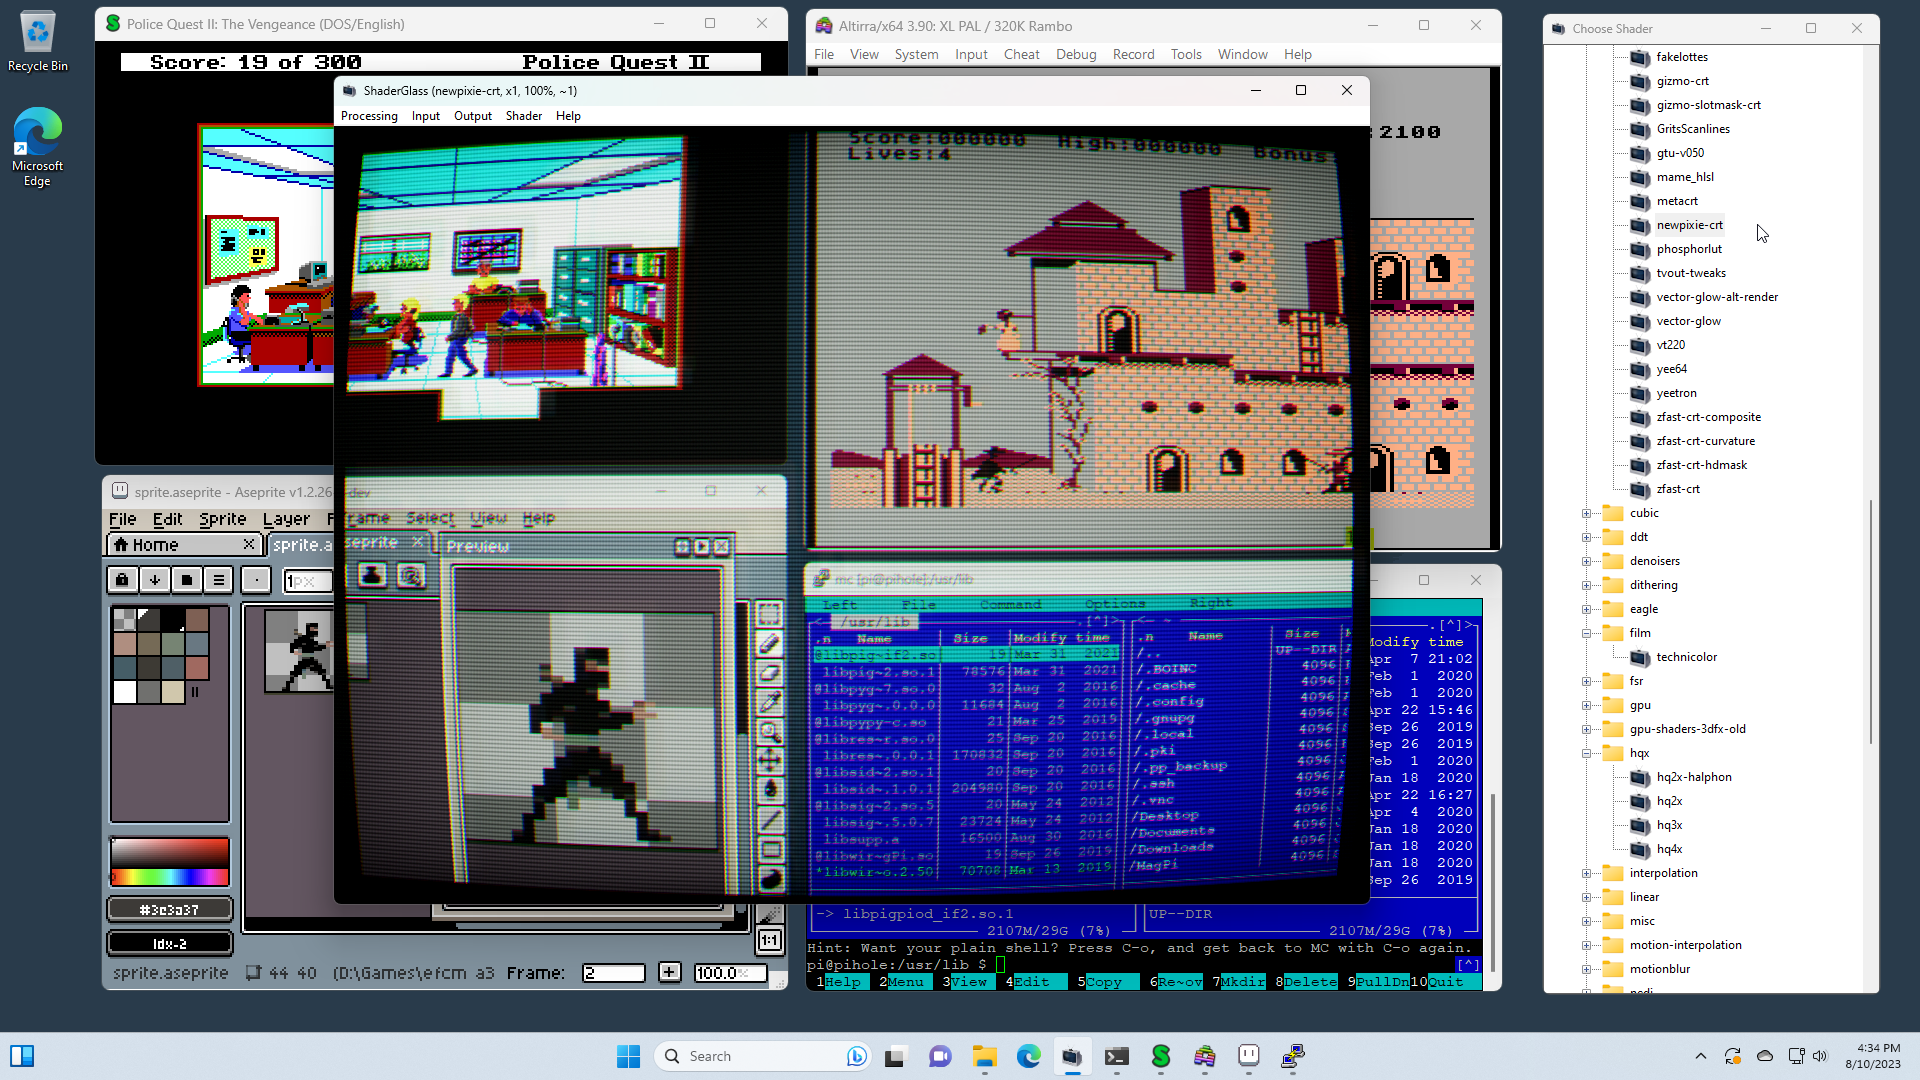This screenshot has width=1920, height=1080.
Task: Collapse the hqx folder node
Action: pyautogui.click(x=1586, y=753)
